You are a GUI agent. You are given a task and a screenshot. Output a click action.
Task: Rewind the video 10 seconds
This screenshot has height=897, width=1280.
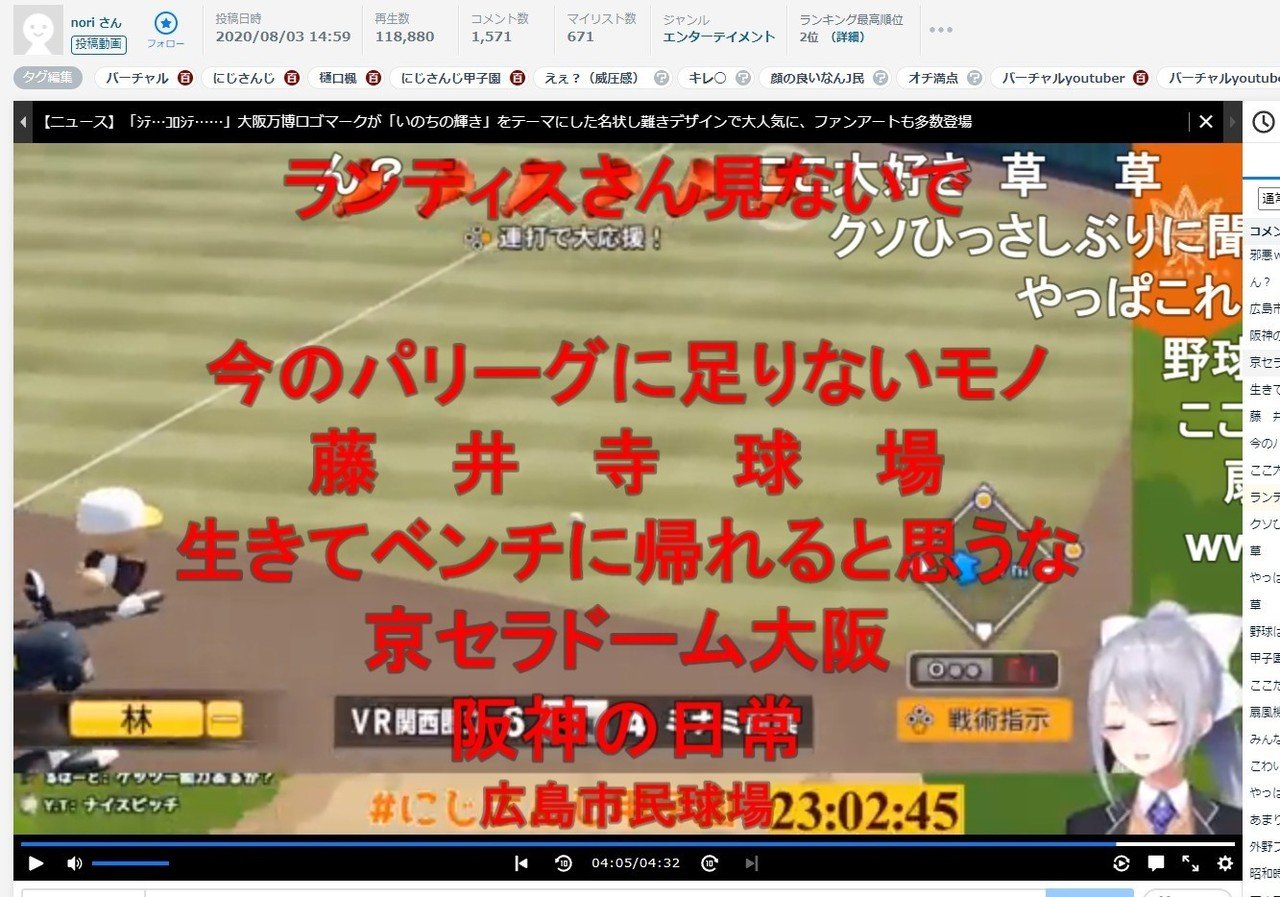tap(563, 863)
